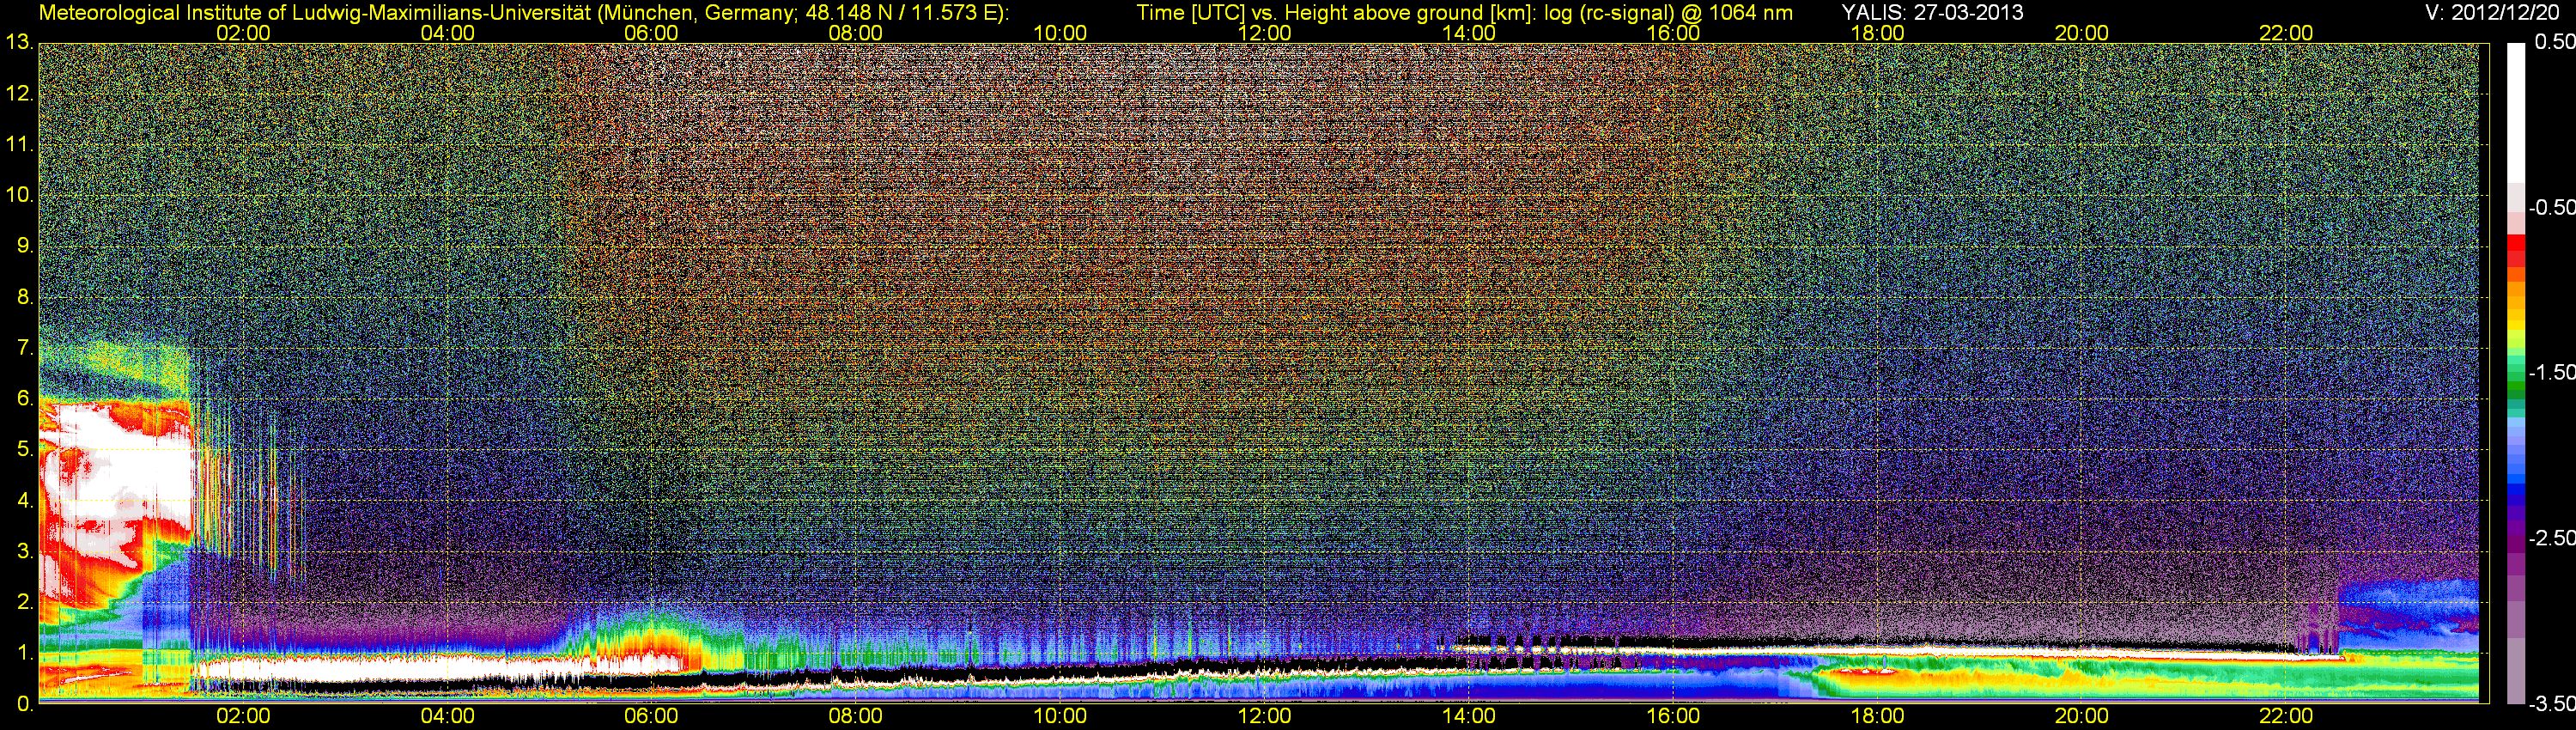This screenshot has width=2576, height=730.
Task: Click 04:00 on the bottom time axis
Action: tap(447, 716)
